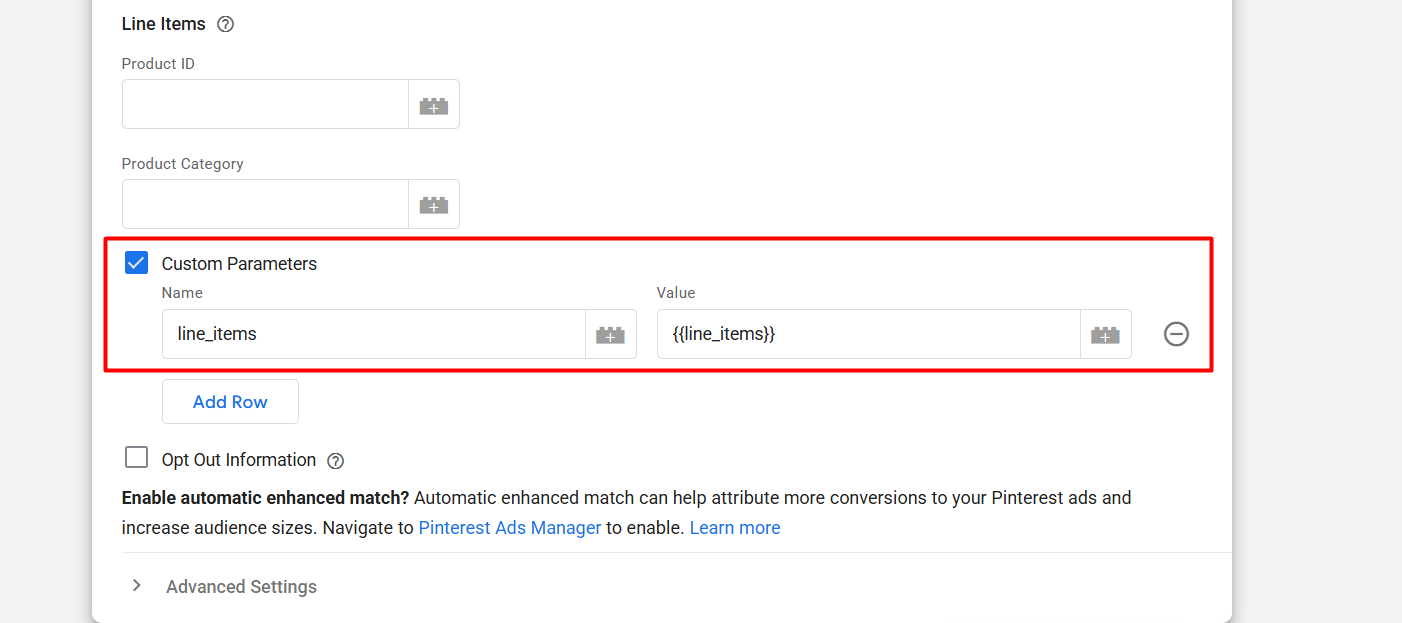Open variable picker beside the Name field
This screenshot has height=623, width=1402.
click(x=610, y=335)
